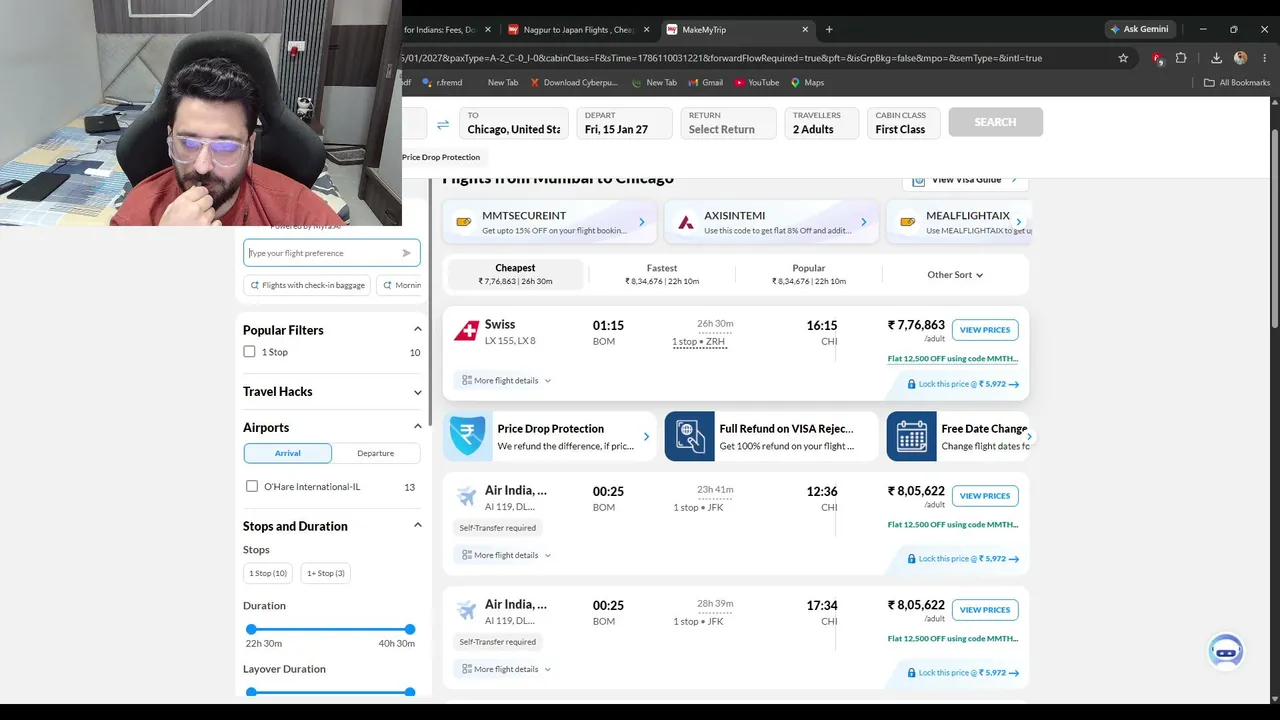Screen dimensions: 1280x720
Task: Sort by the Cheapest tab
Action: pyautogui.click(x=515, y=274)
